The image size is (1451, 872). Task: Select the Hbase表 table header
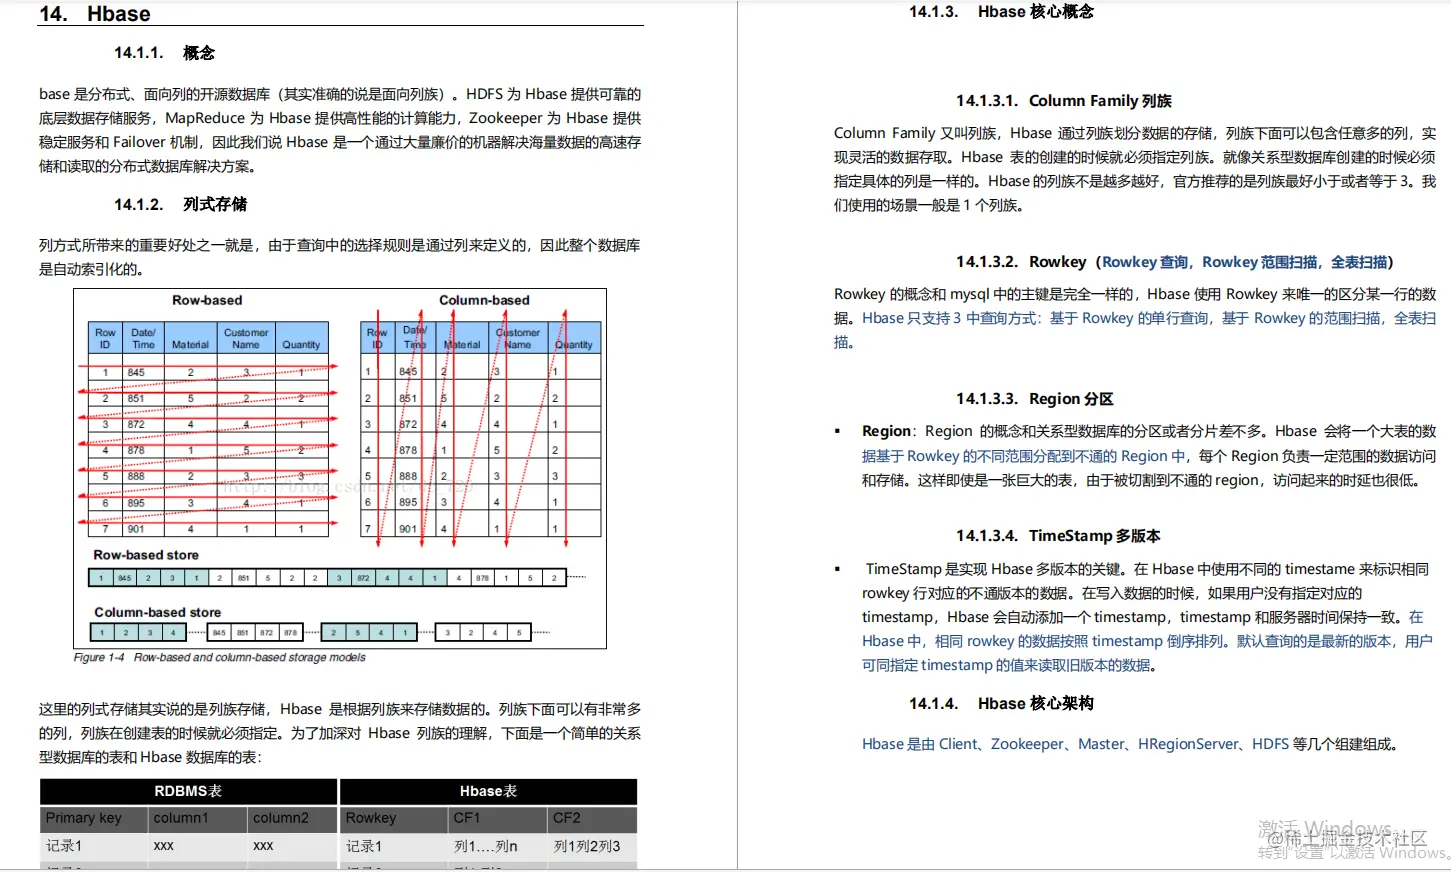pyautogui.click(x=487, y=790)
